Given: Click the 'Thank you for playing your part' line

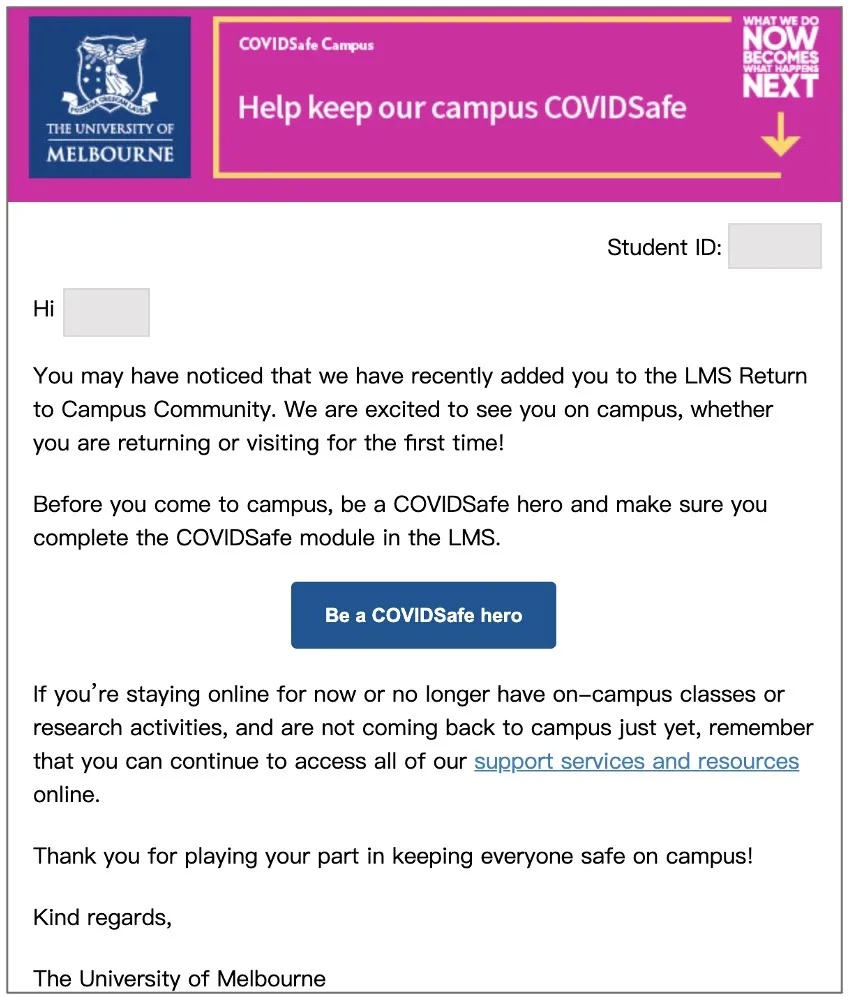Looking at the screenshot, I should tap(393, 856).
